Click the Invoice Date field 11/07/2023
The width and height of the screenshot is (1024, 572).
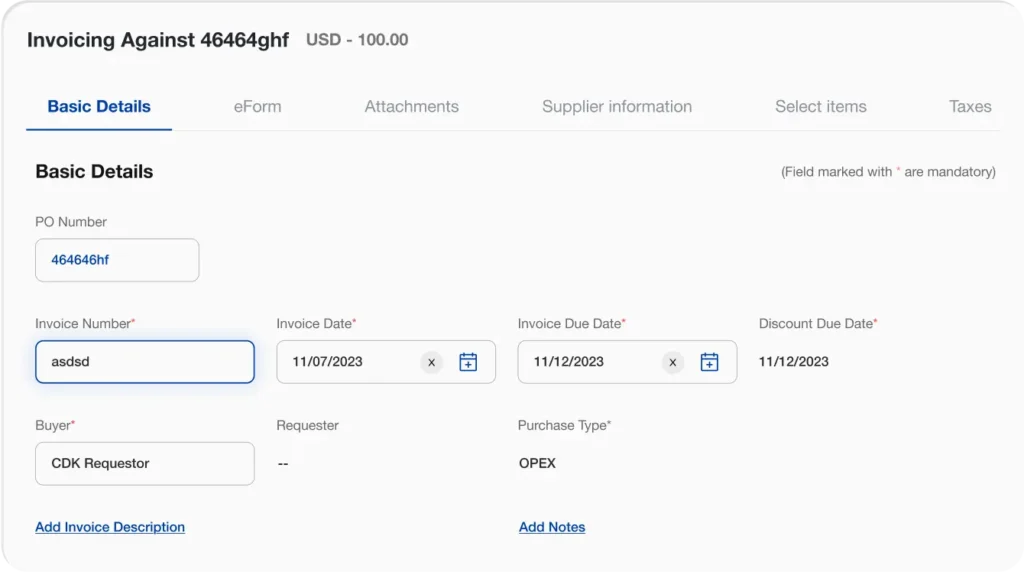[386, 362]
